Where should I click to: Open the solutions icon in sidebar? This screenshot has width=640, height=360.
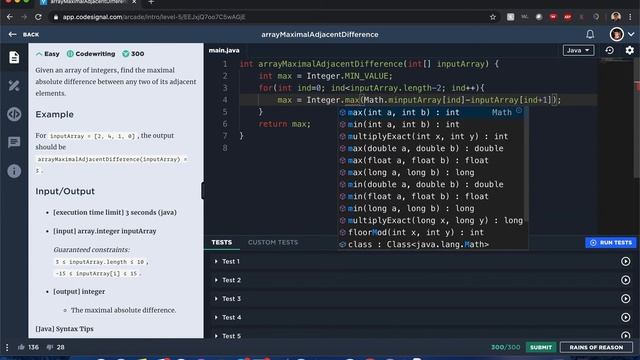pos(14,86)
